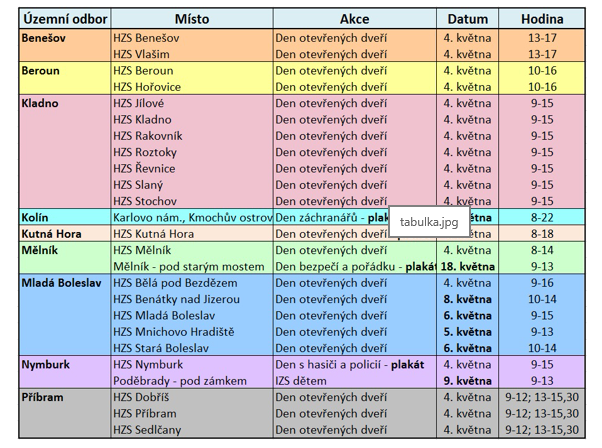Image resolution: width=602 pixels, height=448 pixels.
Task: Click the HZS Vlašim cell
Action: [192, 54]
